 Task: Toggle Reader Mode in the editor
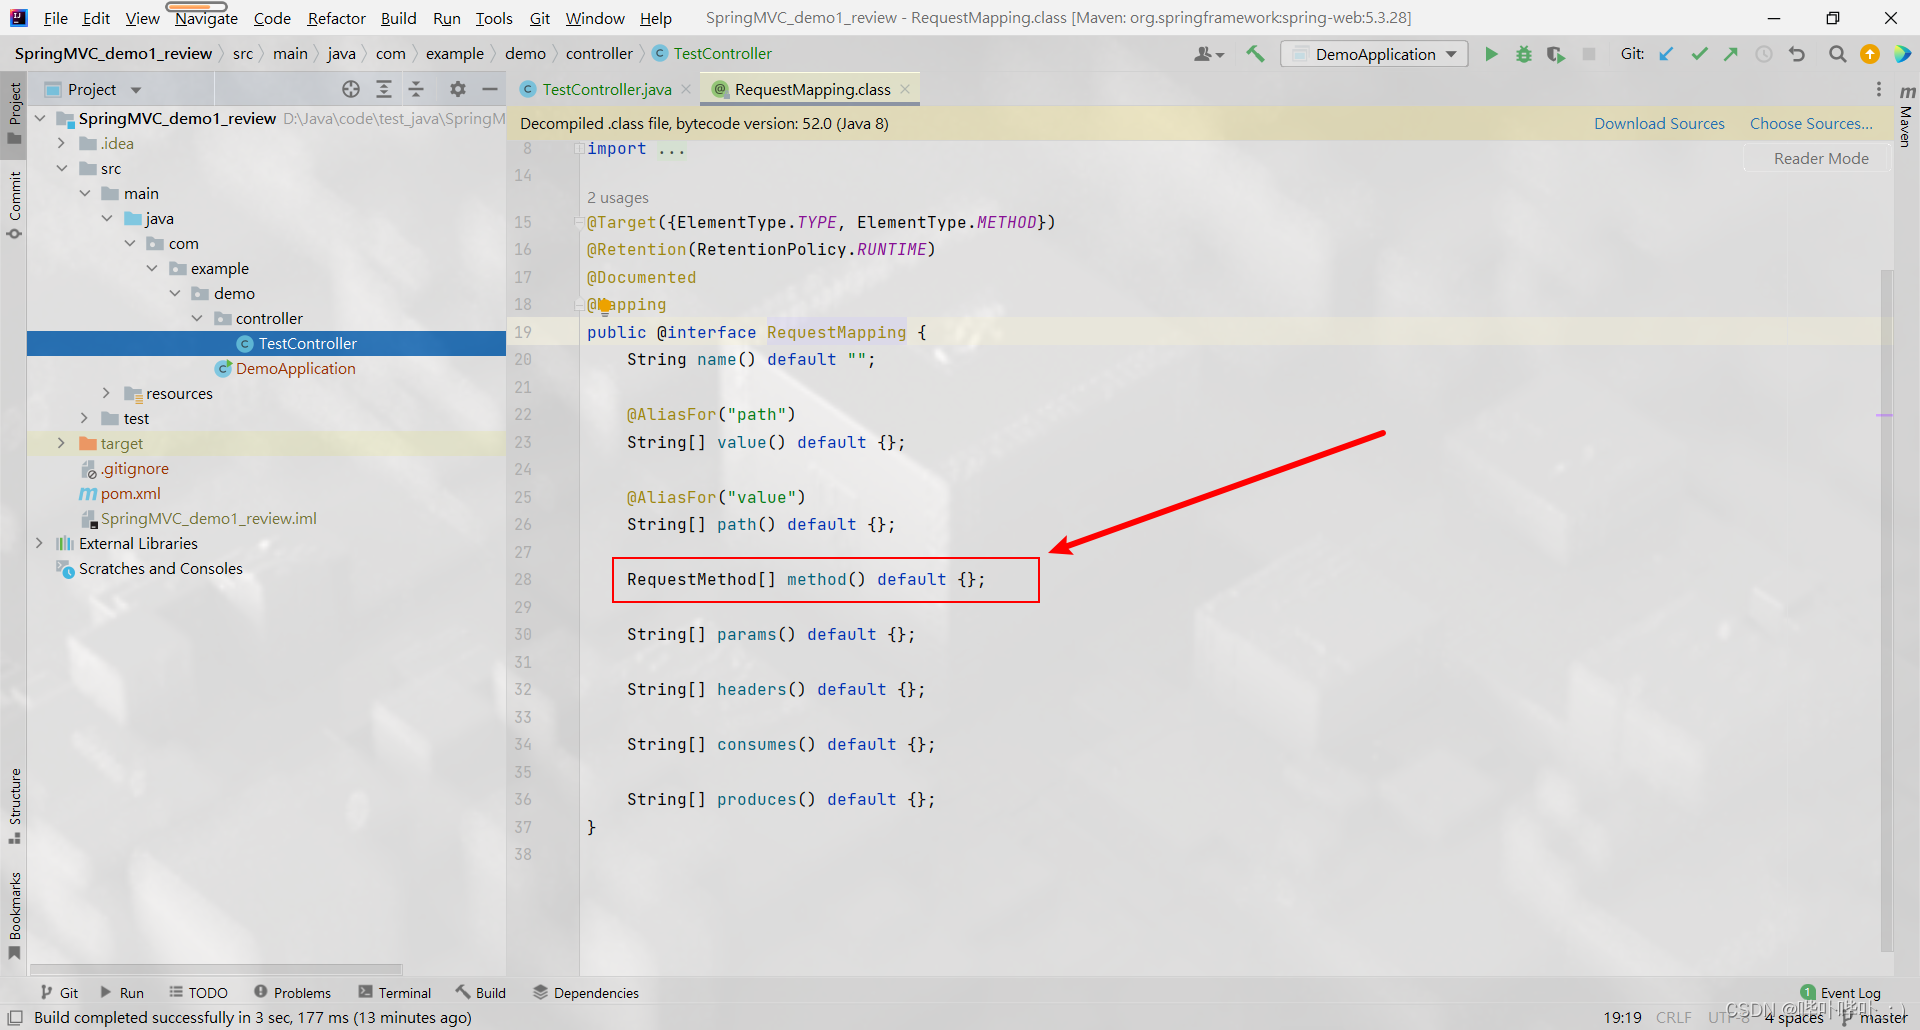click(1820, 158)
